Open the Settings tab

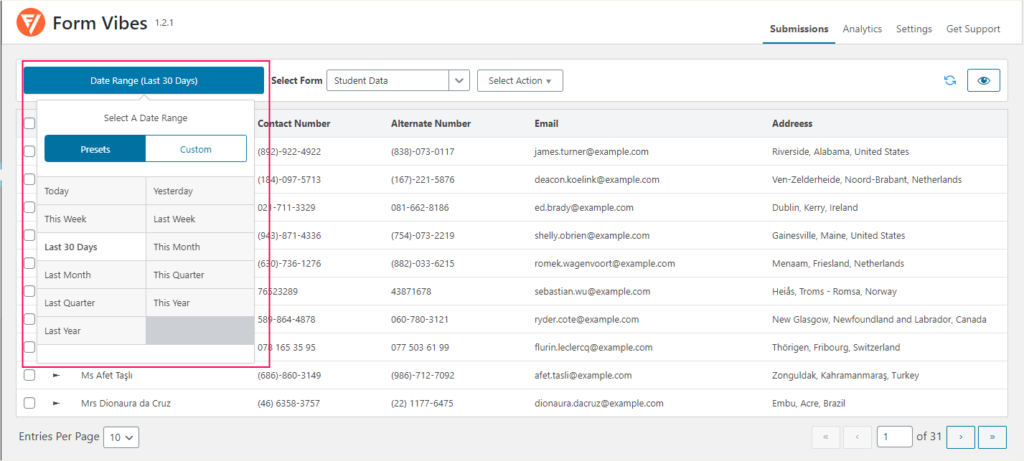pos(914,29)
